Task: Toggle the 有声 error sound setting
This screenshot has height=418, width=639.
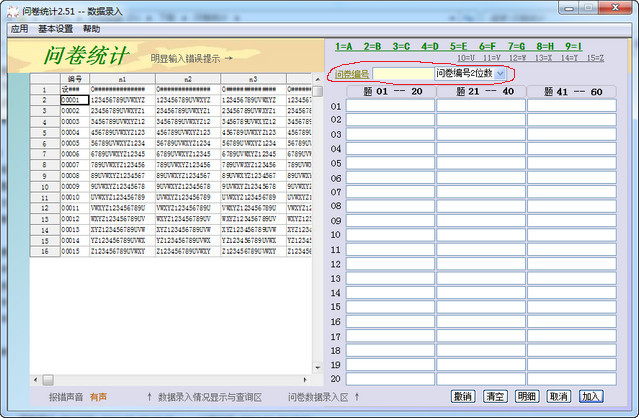Action: 98,397
